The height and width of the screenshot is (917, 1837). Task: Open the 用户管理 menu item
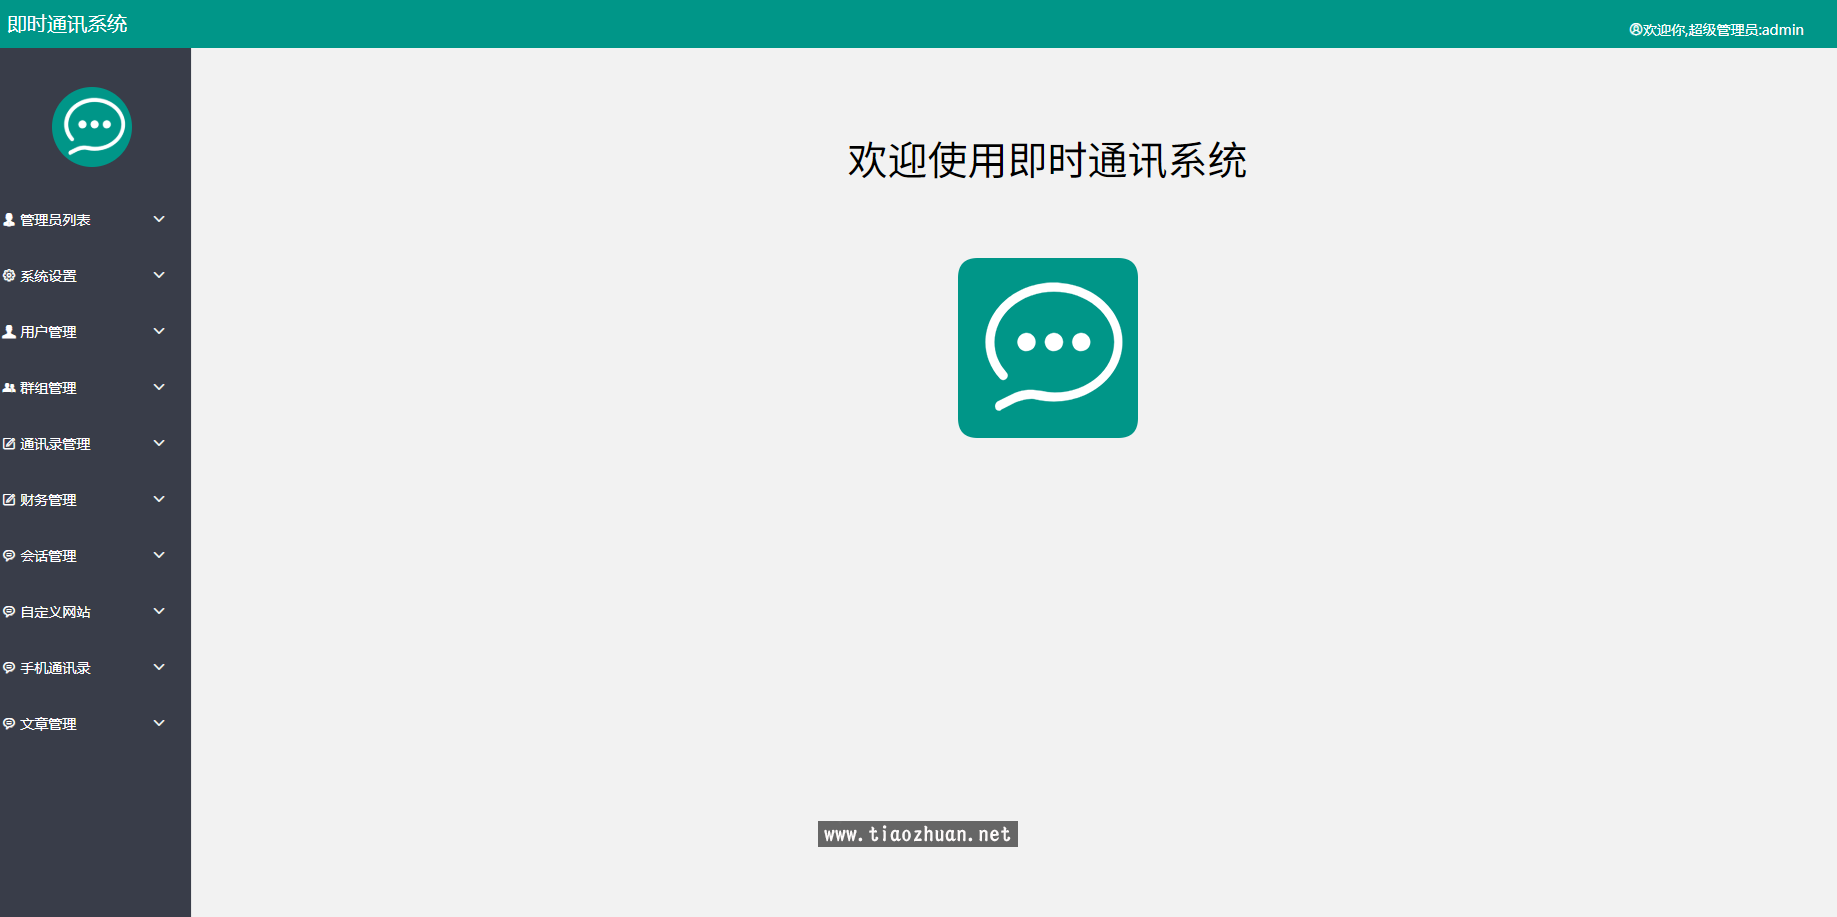(x=48, y=331)
